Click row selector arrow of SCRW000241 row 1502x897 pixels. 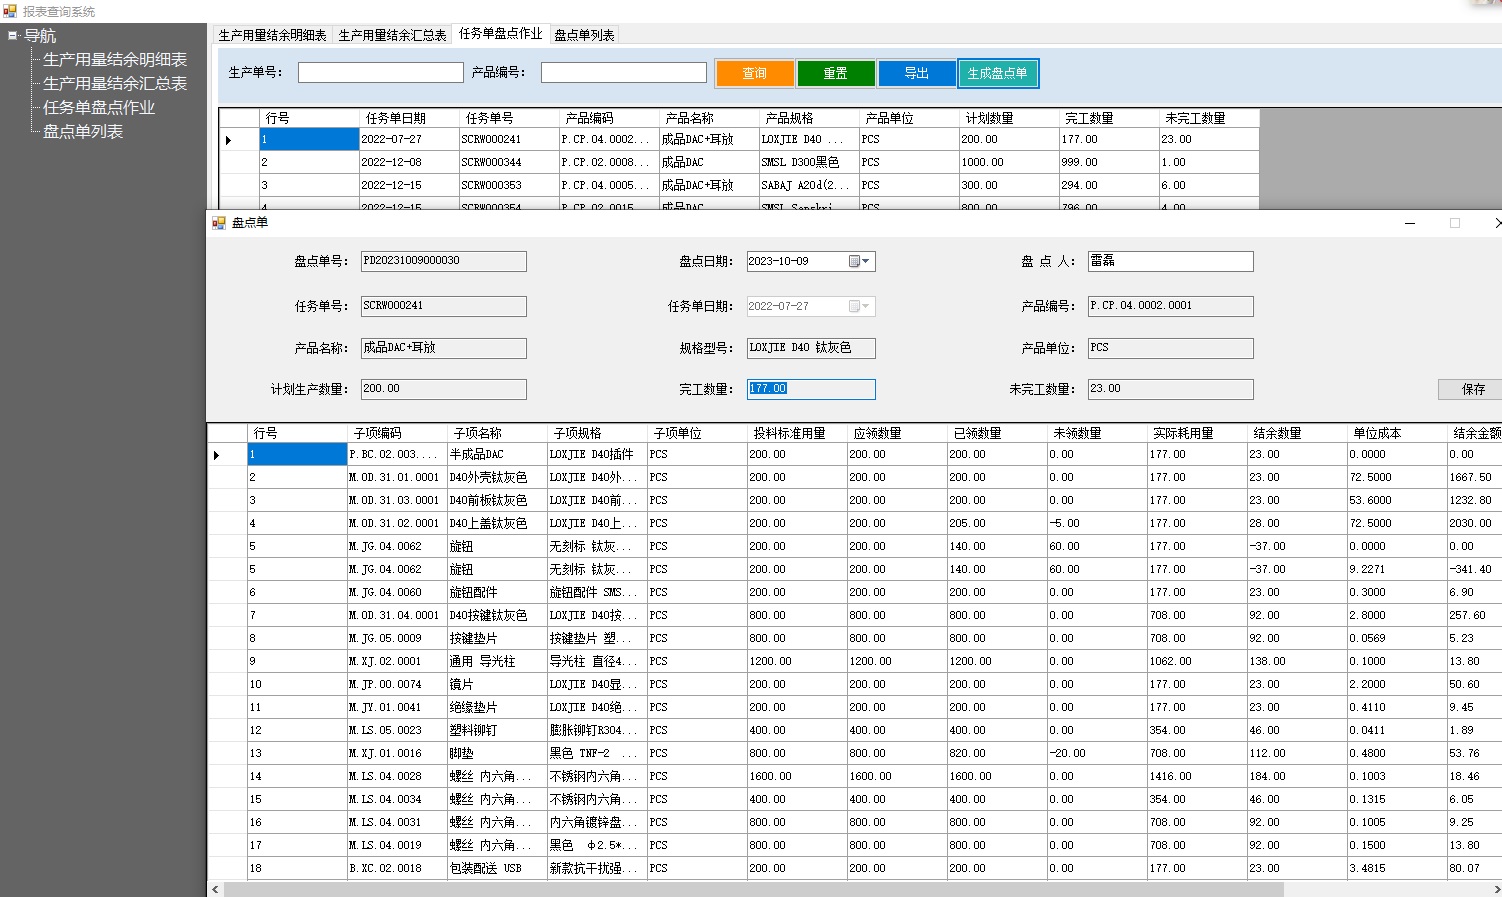[x=238, y=140]
